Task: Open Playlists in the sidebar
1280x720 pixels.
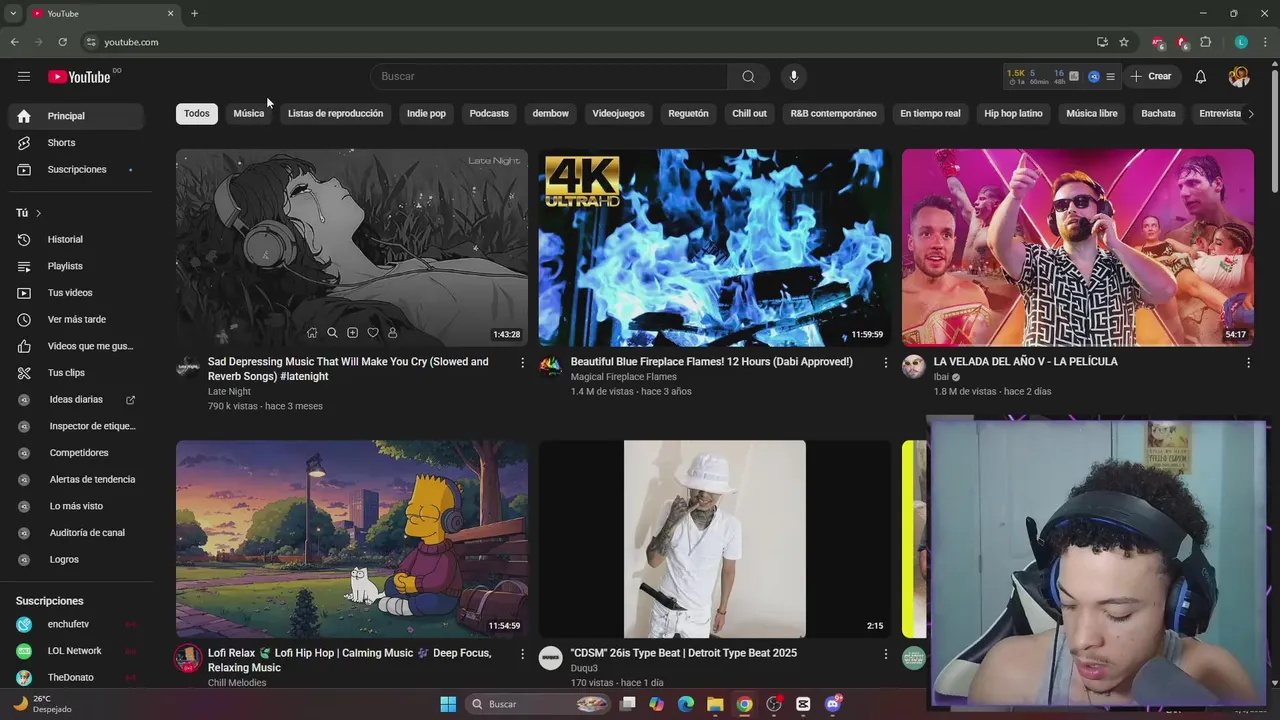Action: [76, 266]
